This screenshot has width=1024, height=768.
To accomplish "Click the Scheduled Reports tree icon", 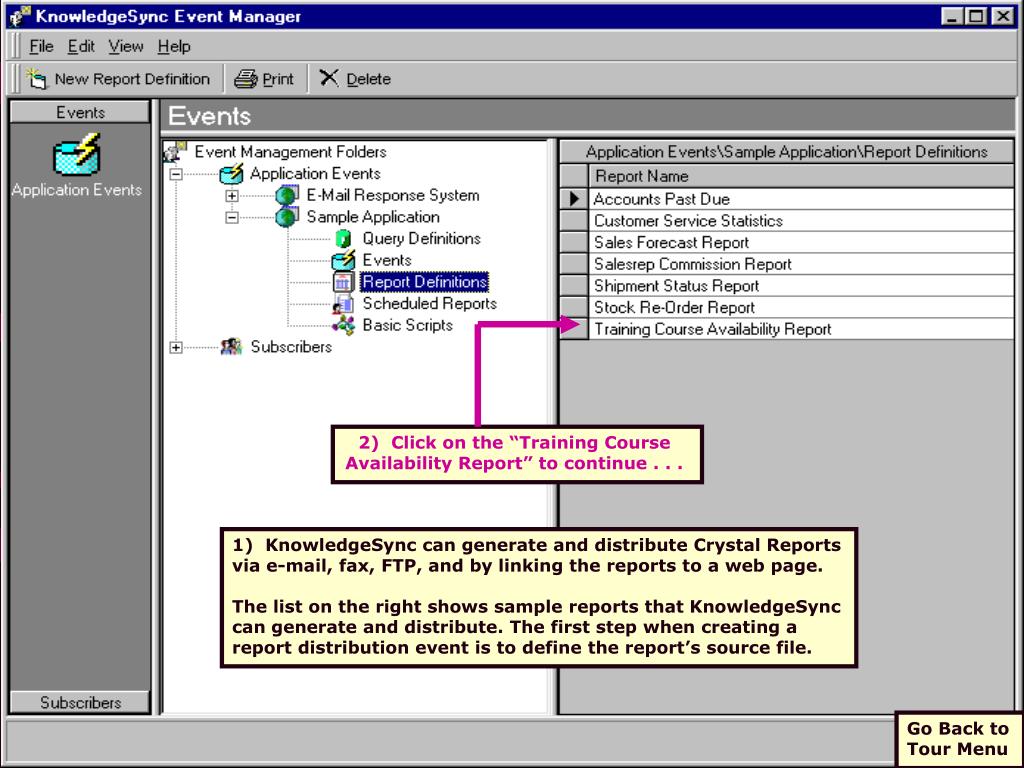I will click(x=344, y=304).
